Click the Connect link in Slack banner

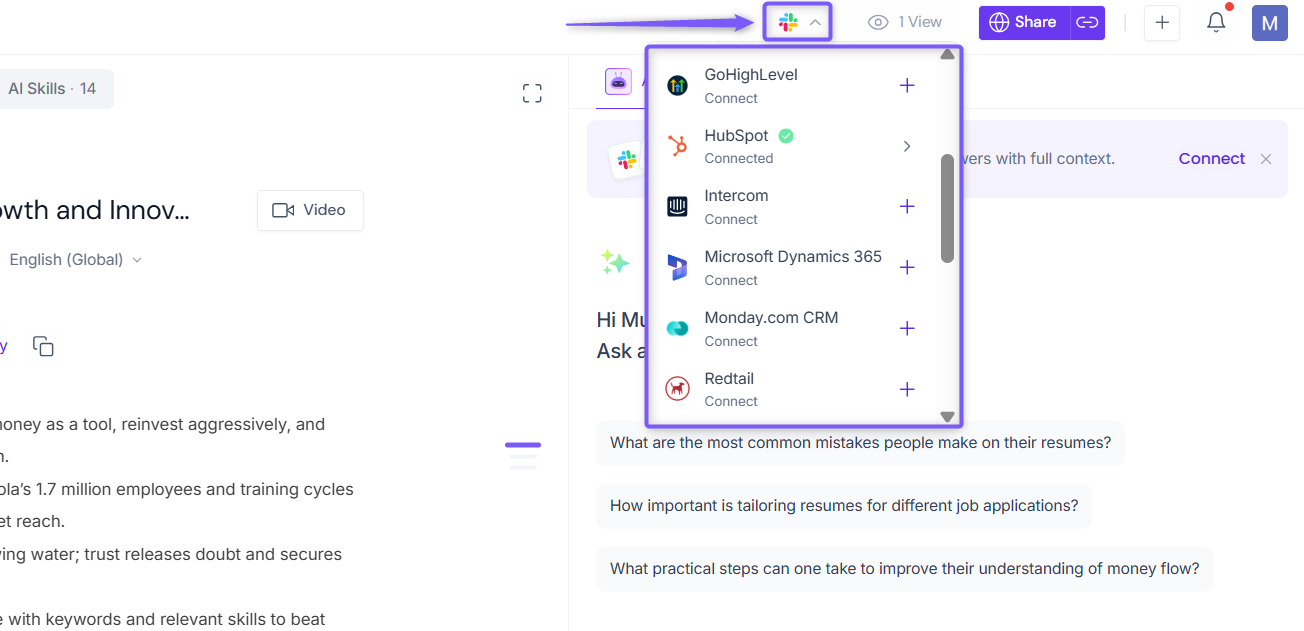pyautogui.click(x=1211, y=158)
